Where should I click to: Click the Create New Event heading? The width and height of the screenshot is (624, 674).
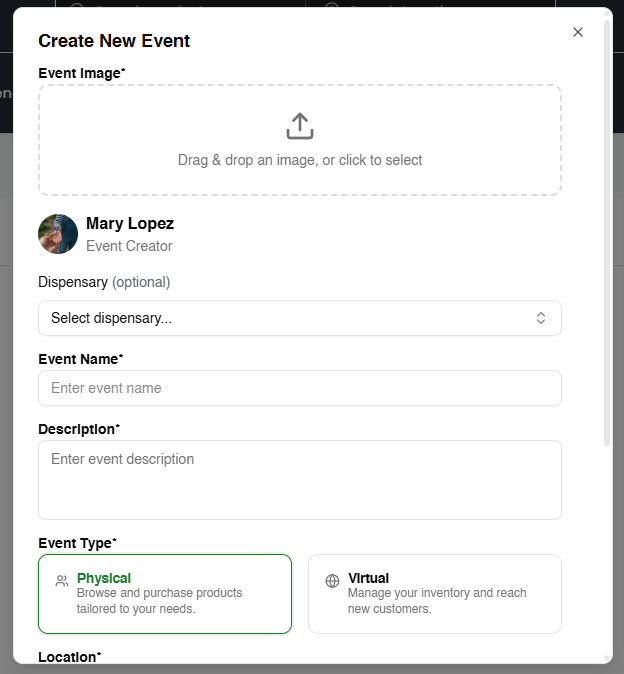coord(114,41)
